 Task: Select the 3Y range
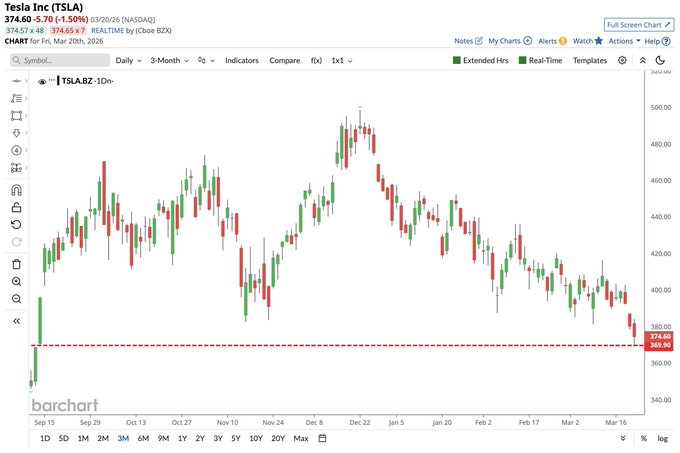tap(218, 438)
